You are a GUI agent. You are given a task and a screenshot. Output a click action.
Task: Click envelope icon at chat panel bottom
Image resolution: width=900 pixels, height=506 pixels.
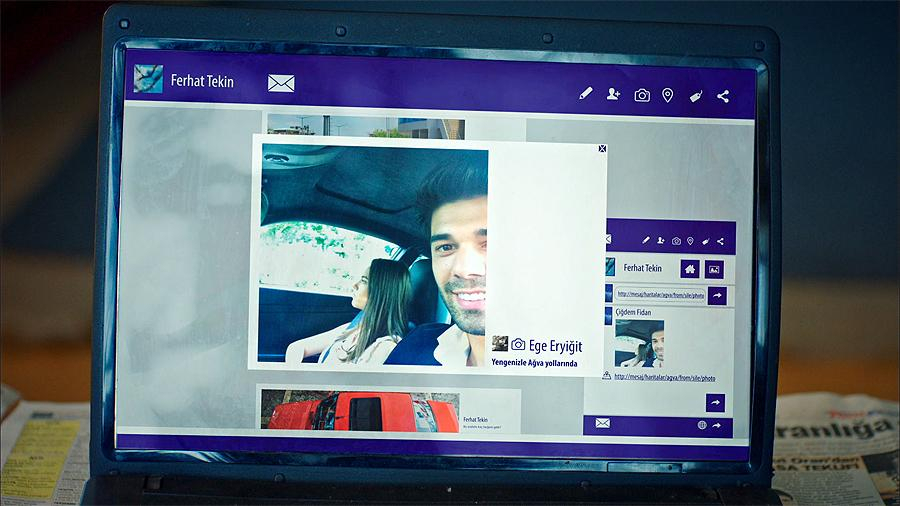[x=602, y=423]
